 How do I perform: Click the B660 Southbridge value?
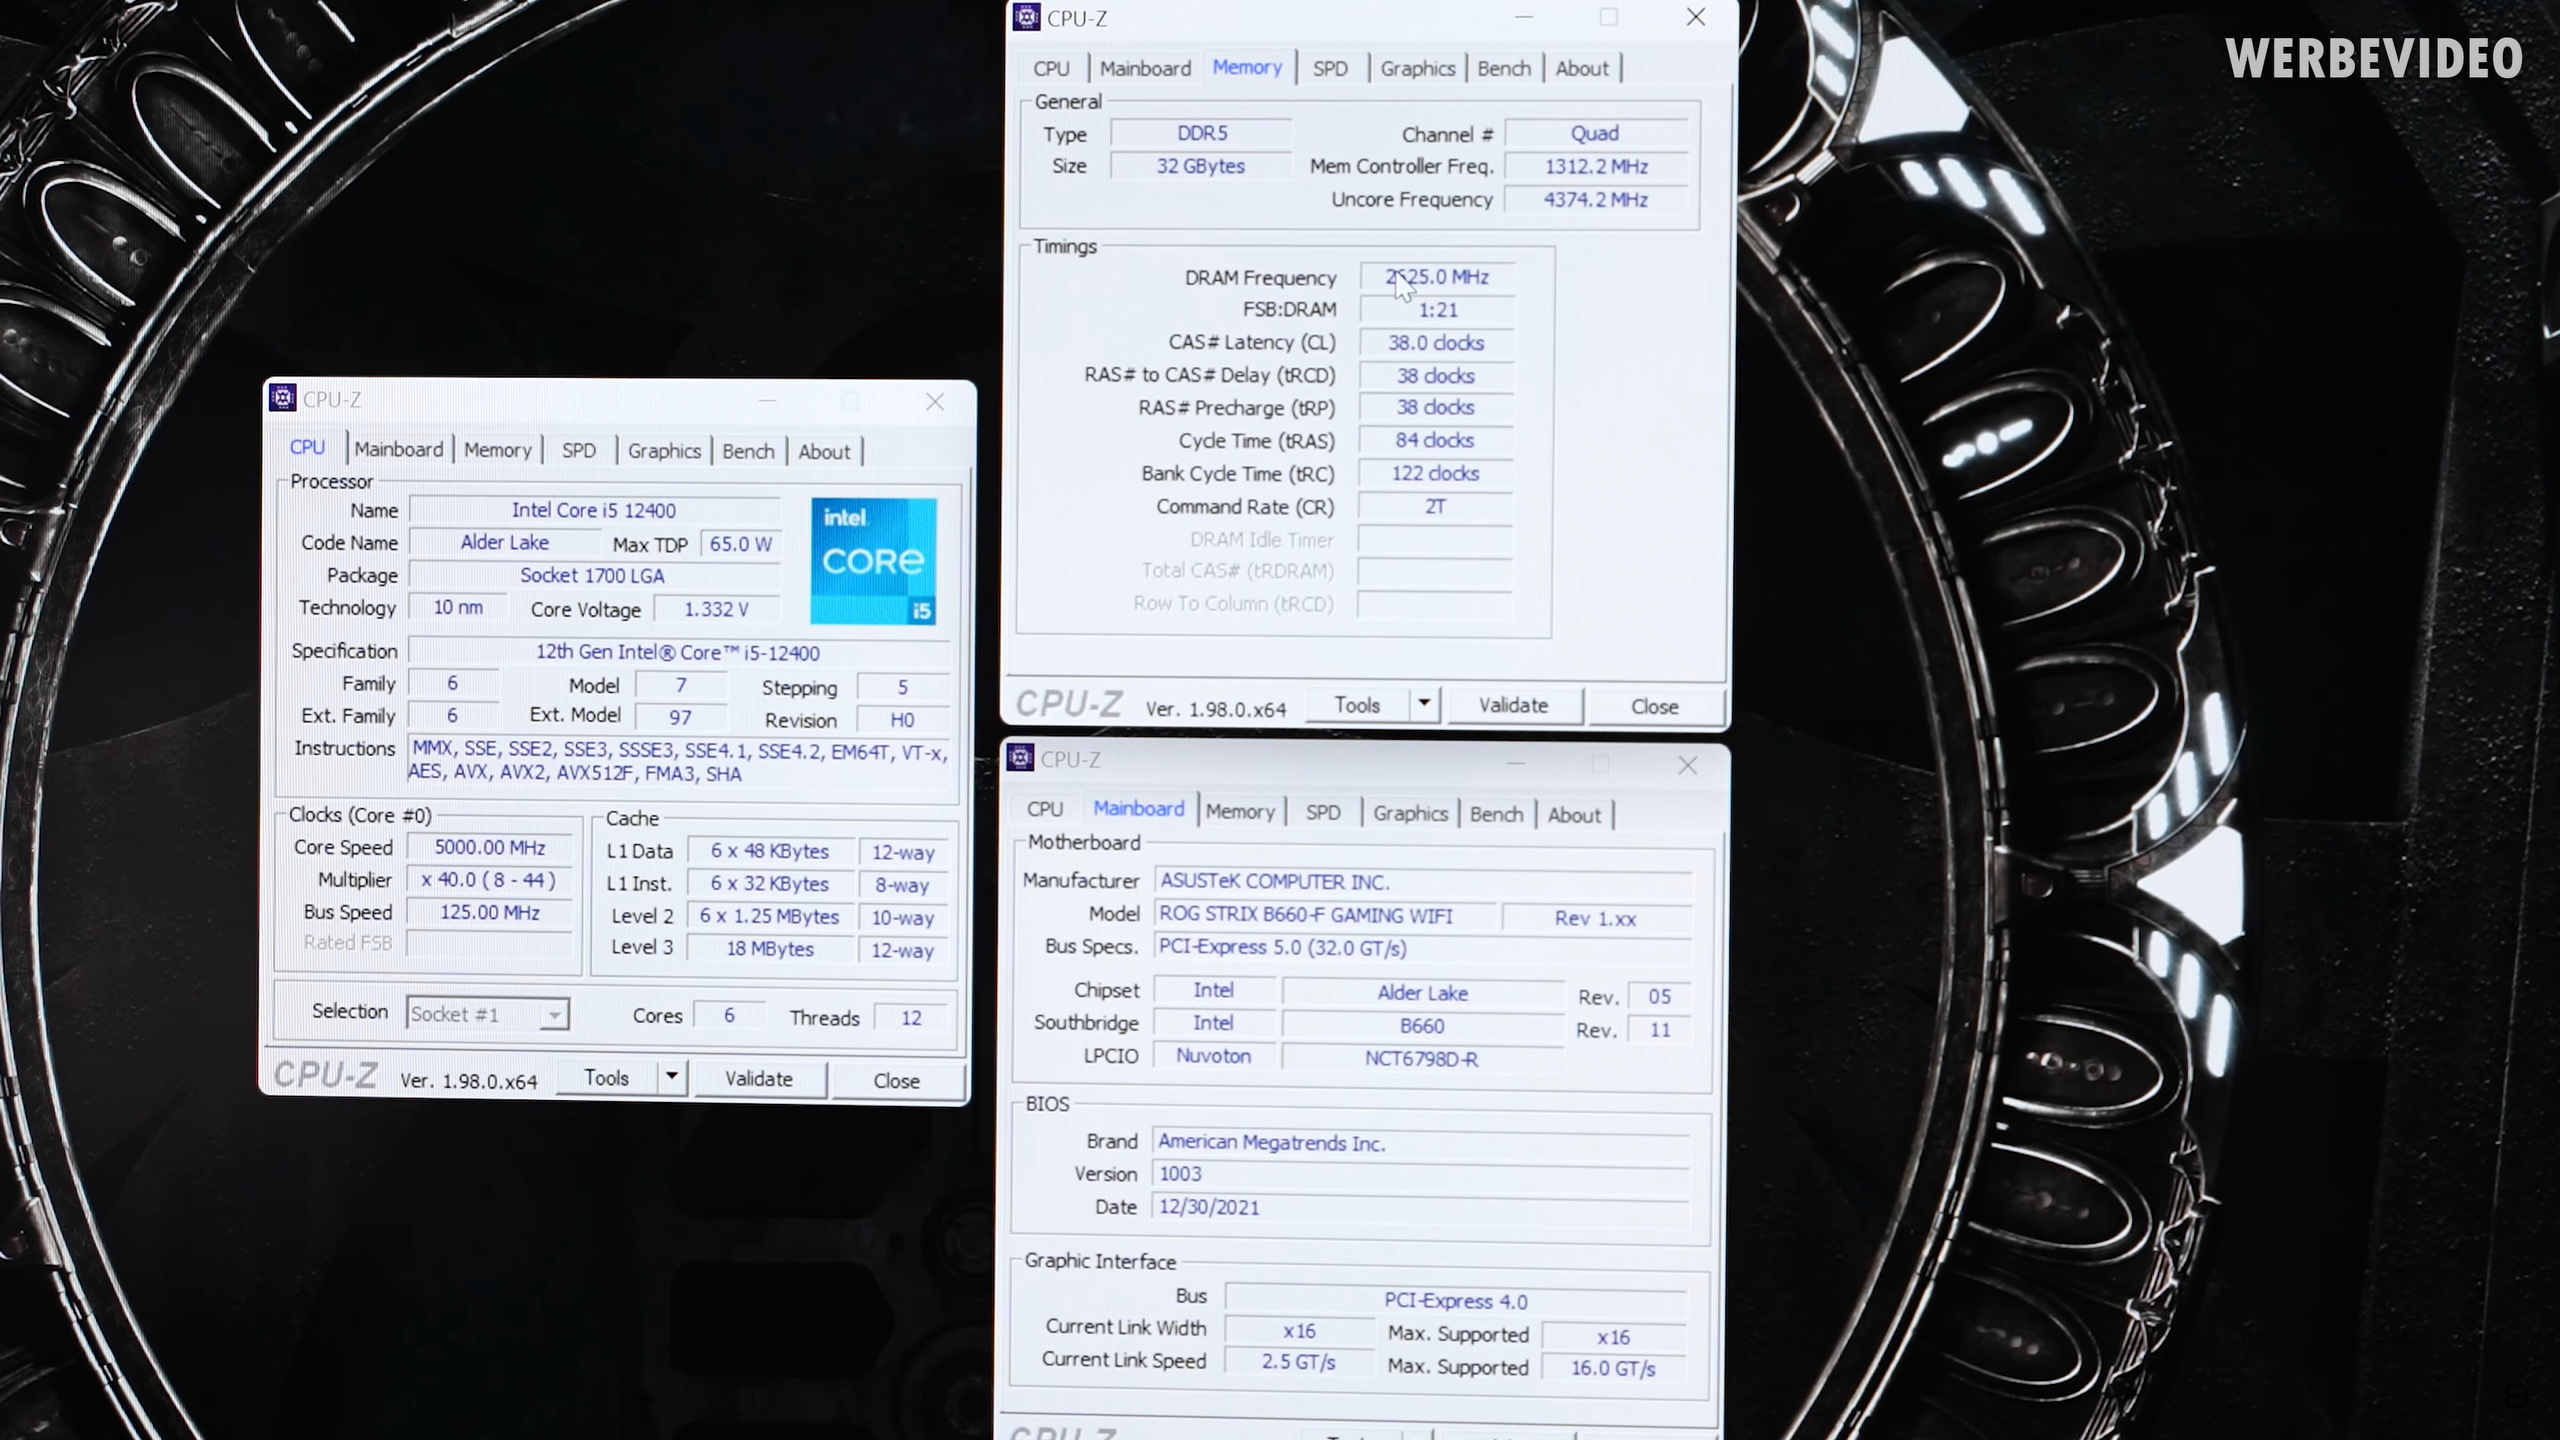click(x=1421, y=1025)
